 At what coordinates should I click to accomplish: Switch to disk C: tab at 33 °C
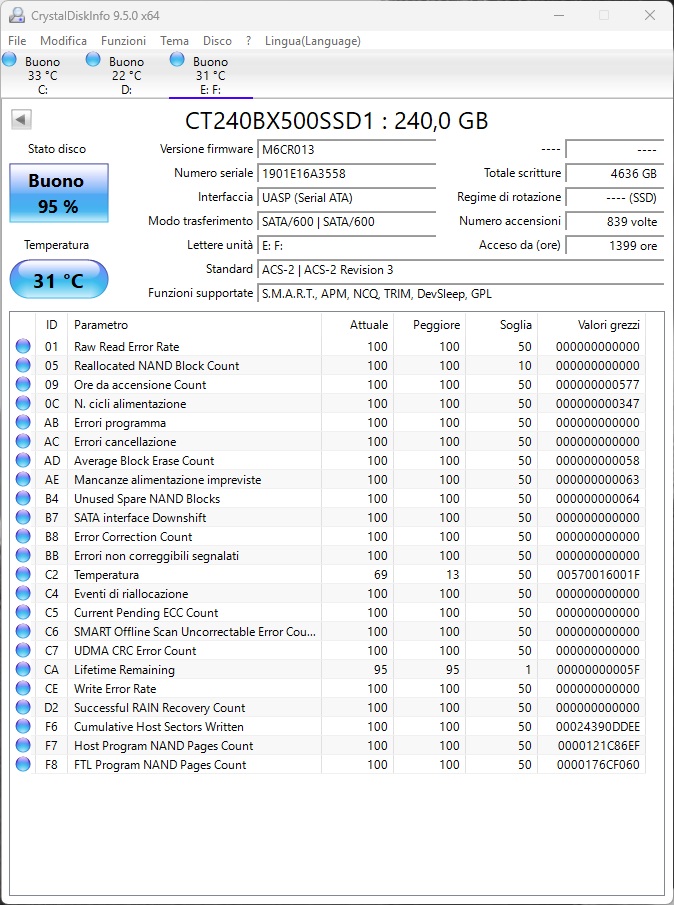[x=43, y=74]
